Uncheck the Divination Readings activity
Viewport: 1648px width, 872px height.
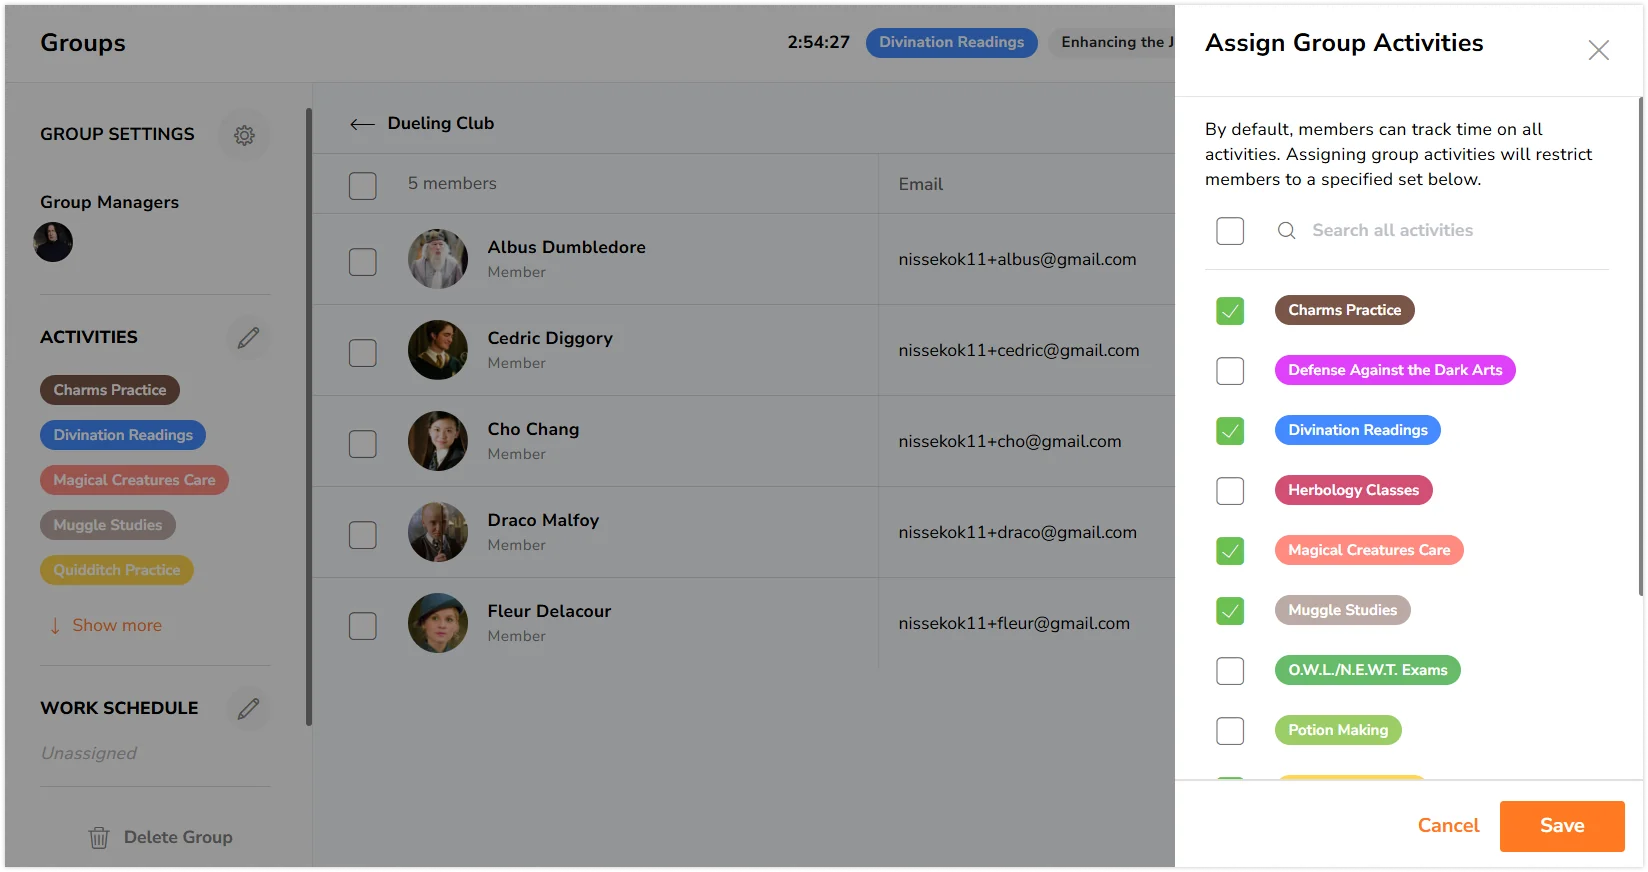coord(1230,431)
